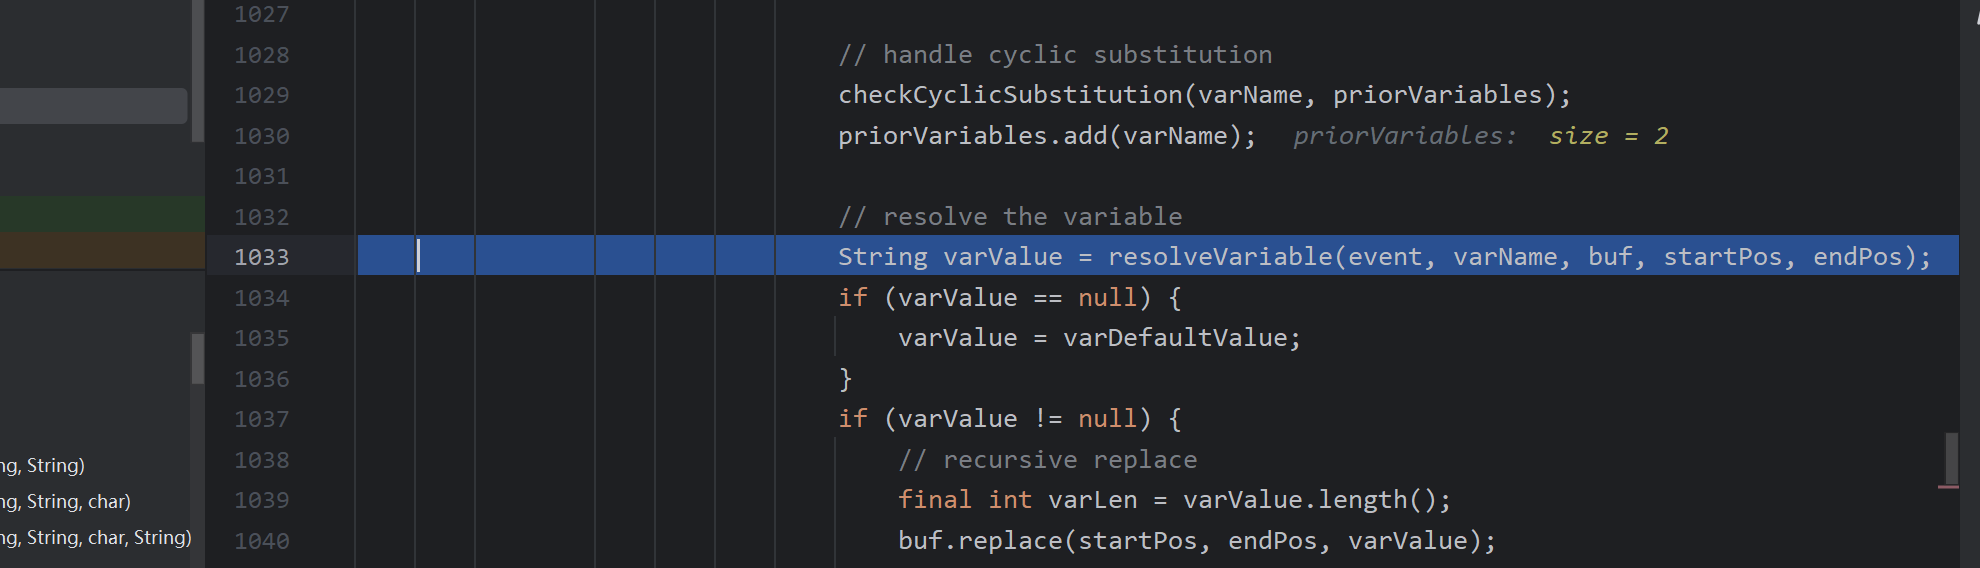Click gutter line number 1037
The width and height of the screenshot is (1980, 568).
tap(261, 419)
